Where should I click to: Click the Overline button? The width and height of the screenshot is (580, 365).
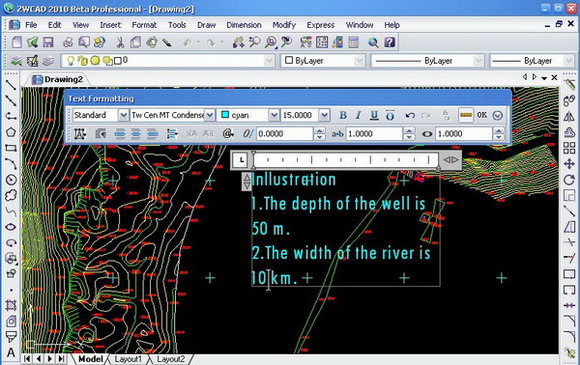point(390,115)
